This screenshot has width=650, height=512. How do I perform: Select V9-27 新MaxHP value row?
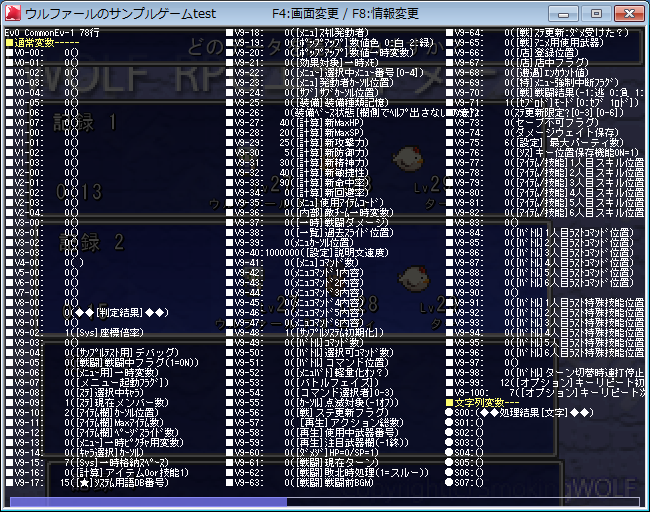(x=295, y=122)
